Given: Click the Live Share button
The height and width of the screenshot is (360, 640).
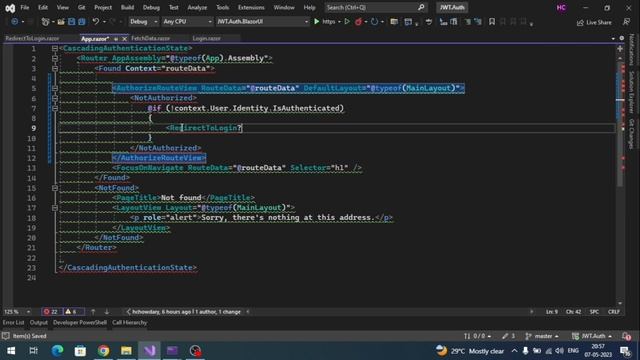Looking at the screenshot, I should point(594,22).
